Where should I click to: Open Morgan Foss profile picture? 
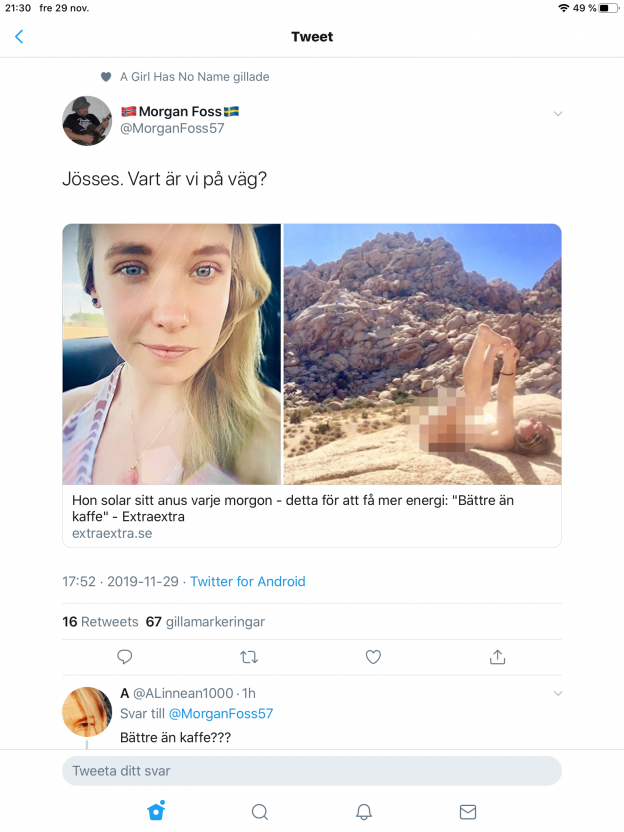click(87, 120)
